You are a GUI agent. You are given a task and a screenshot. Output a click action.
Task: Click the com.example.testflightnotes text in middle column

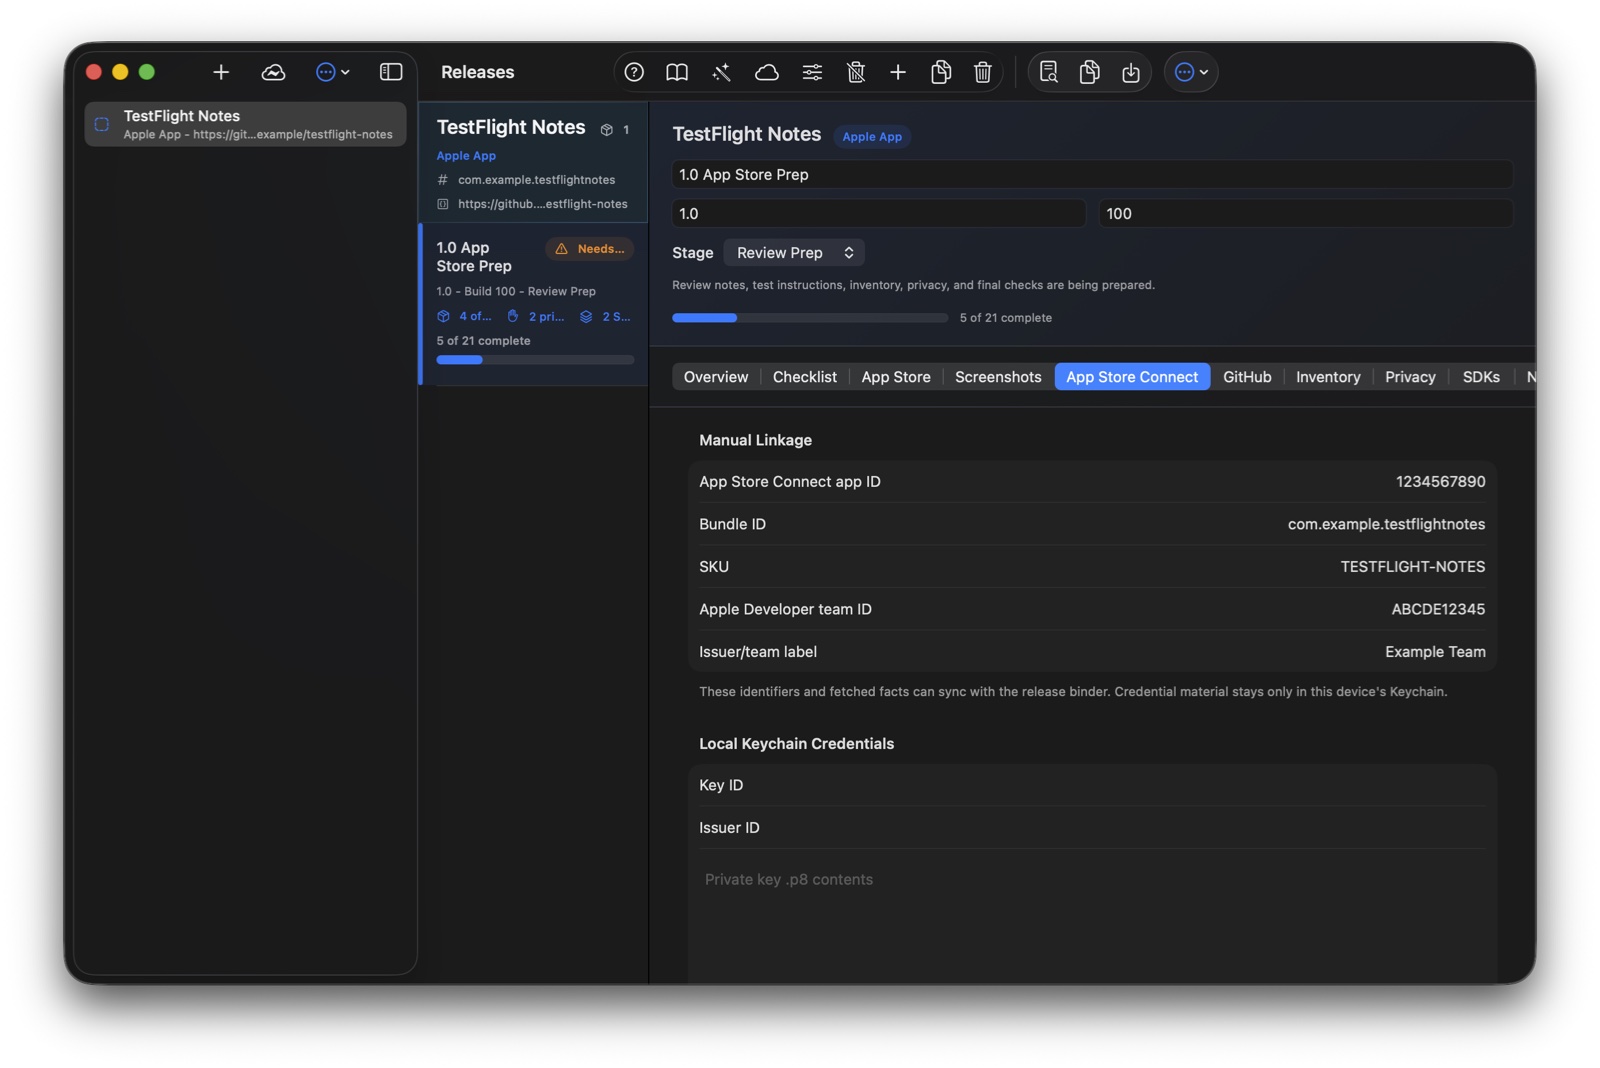click(536, 180)
